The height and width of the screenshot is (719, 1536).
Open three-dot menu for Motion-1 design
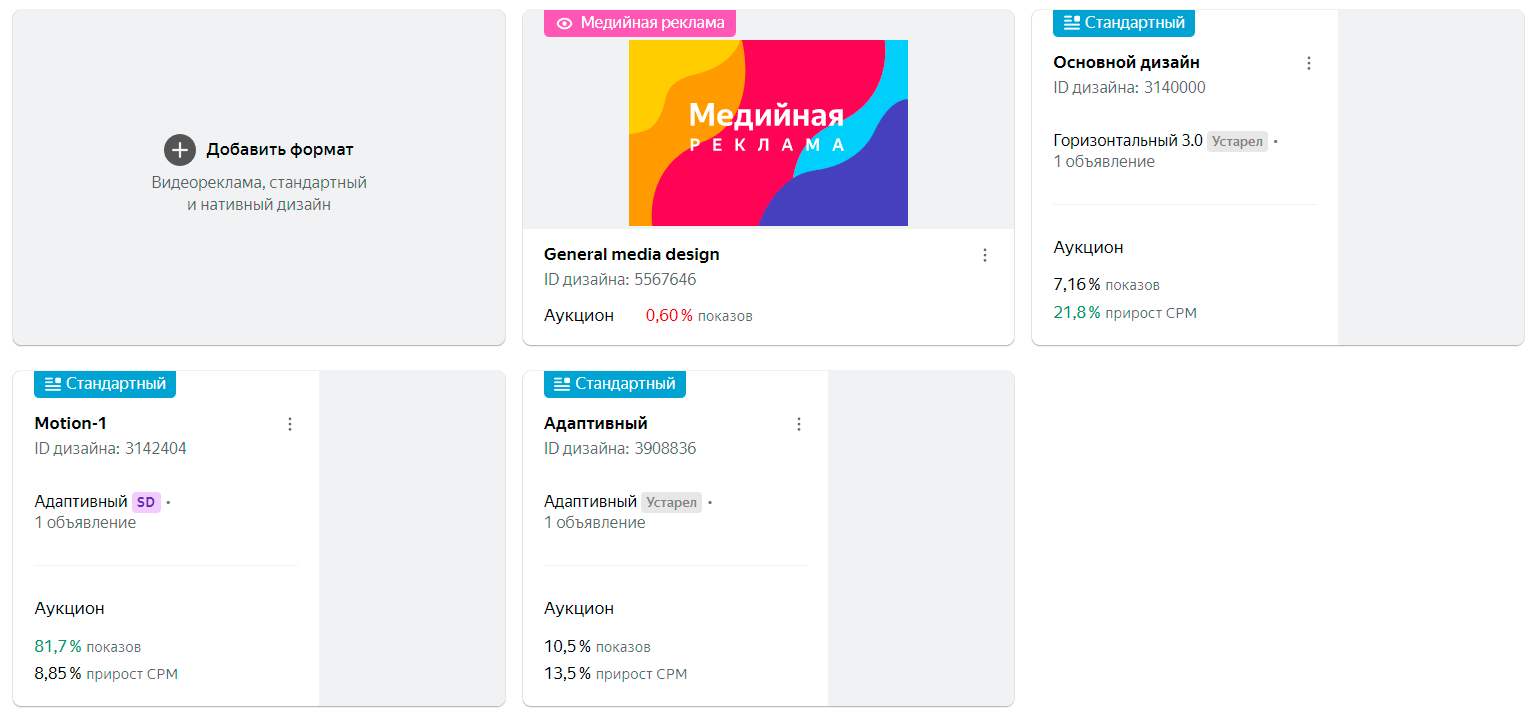(290, 424)
